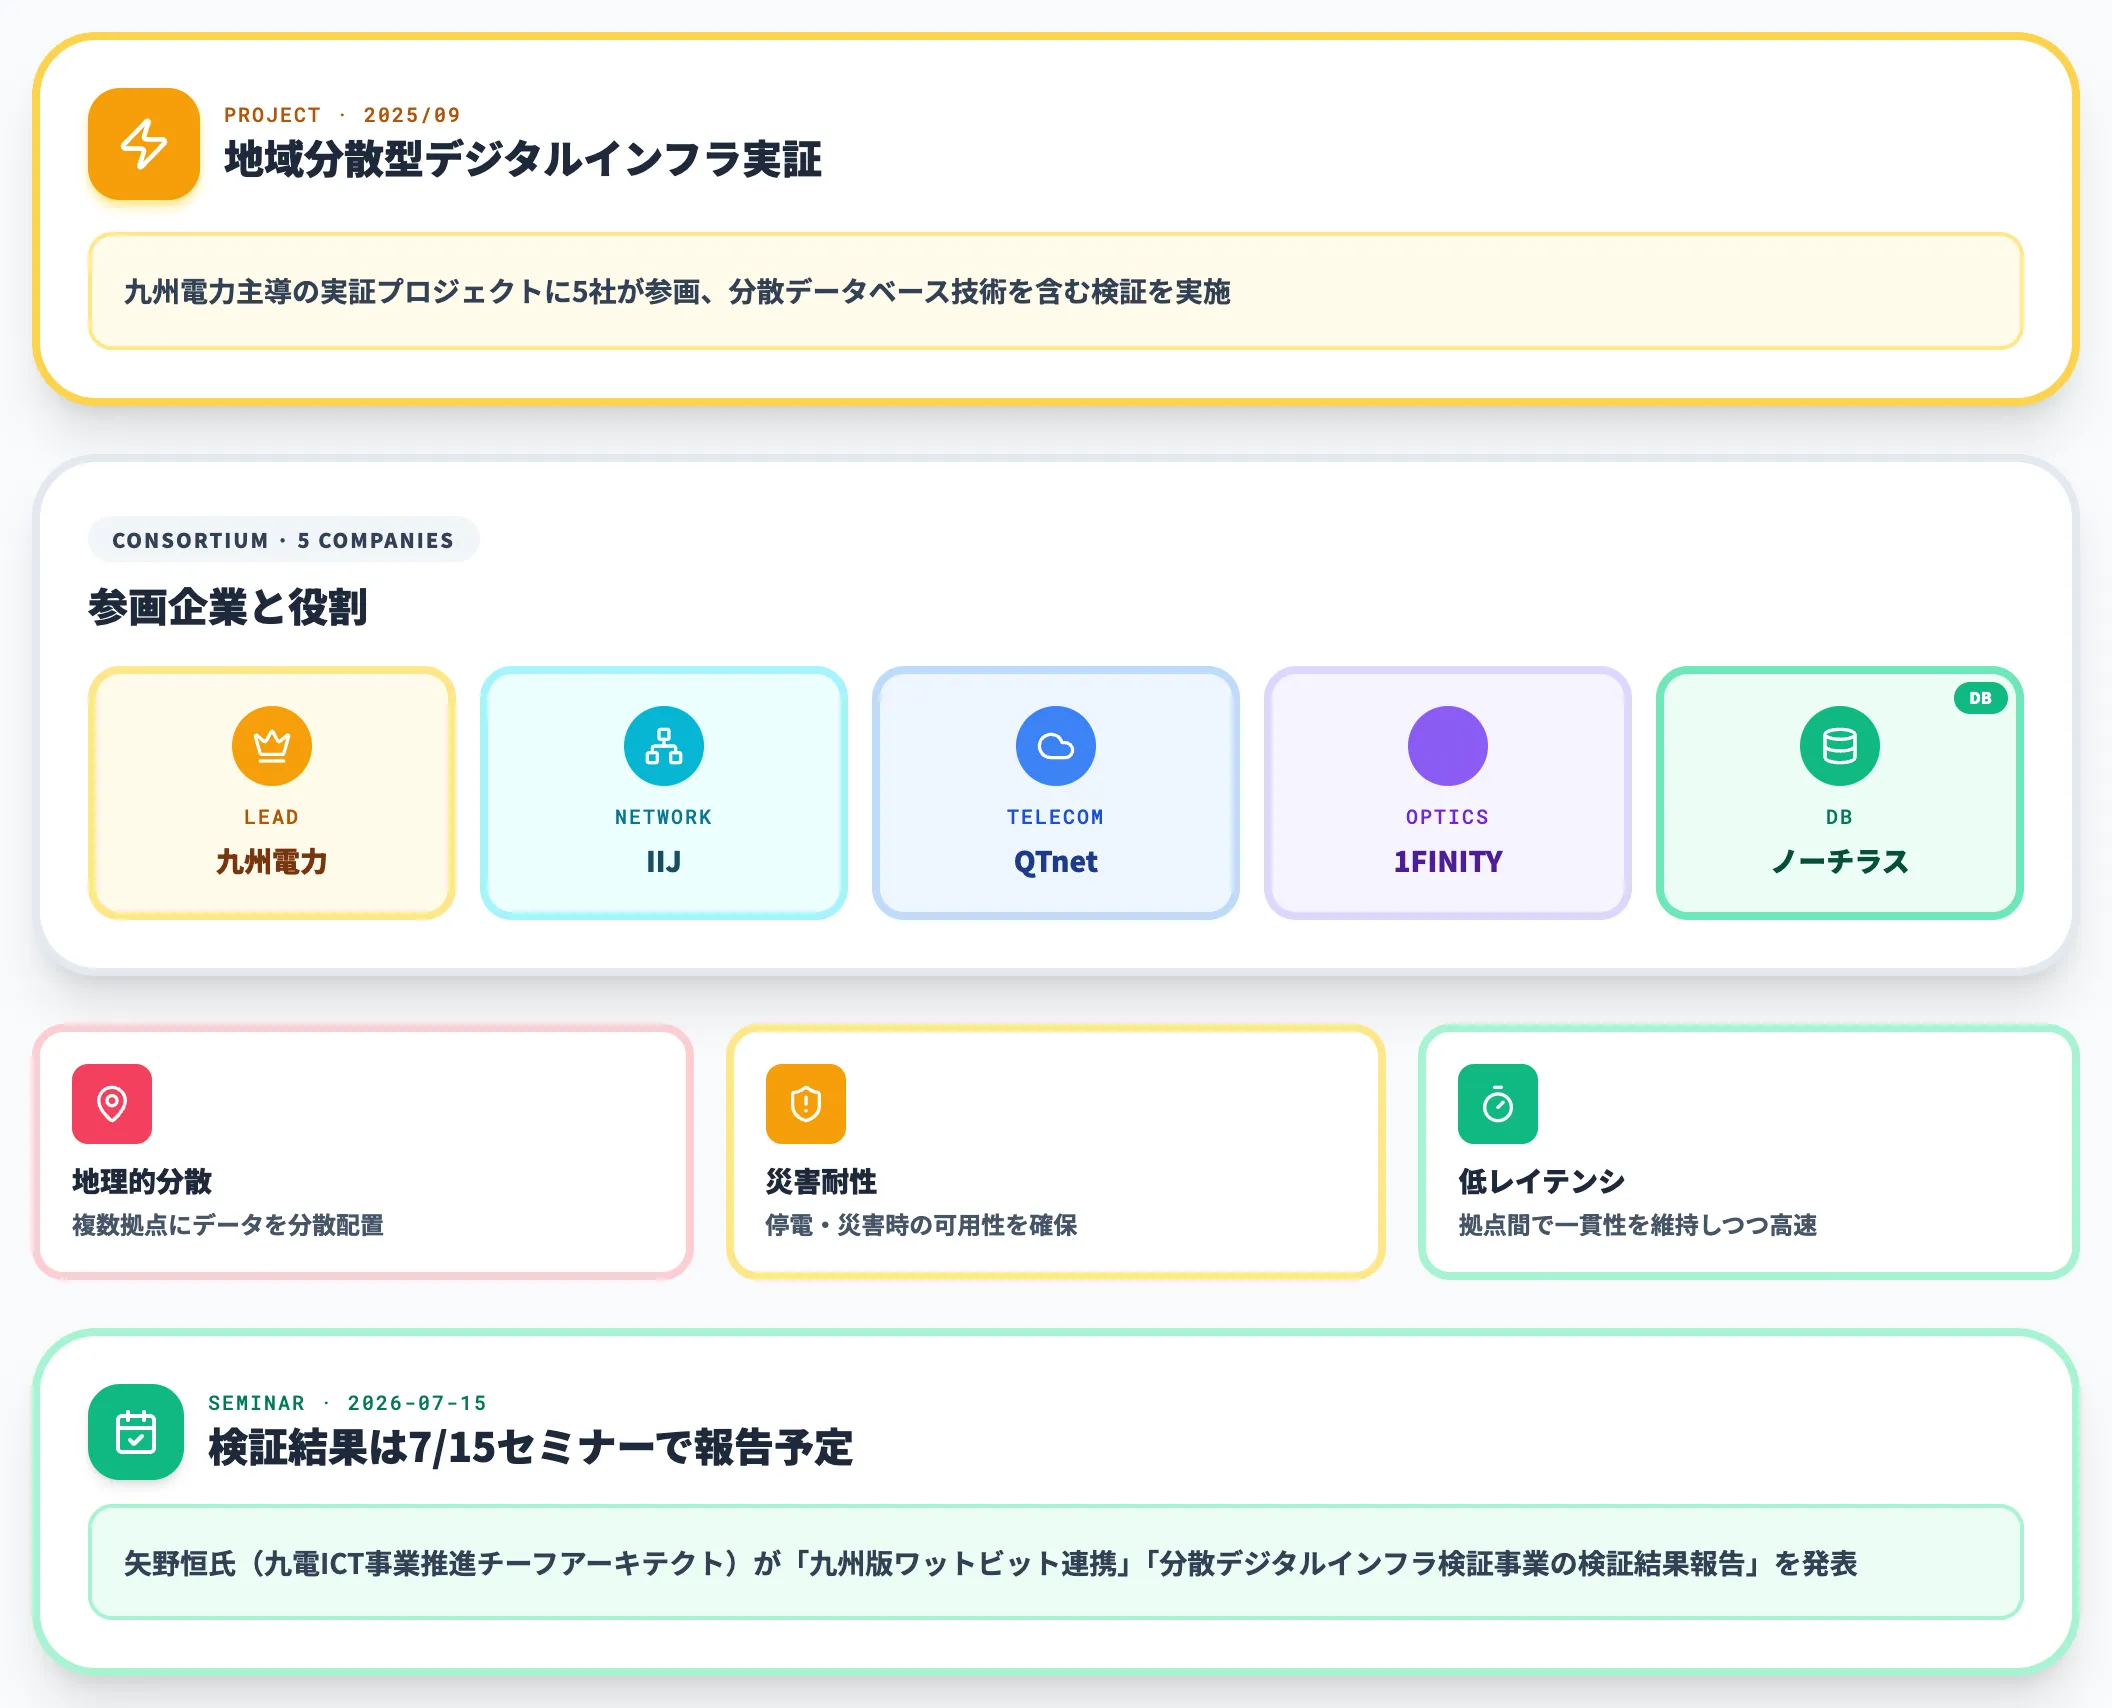Viewport: 2112px width, 1708px height.
Task: Open the 地理的分散 feature card
Action: (x=363, y=1152)
